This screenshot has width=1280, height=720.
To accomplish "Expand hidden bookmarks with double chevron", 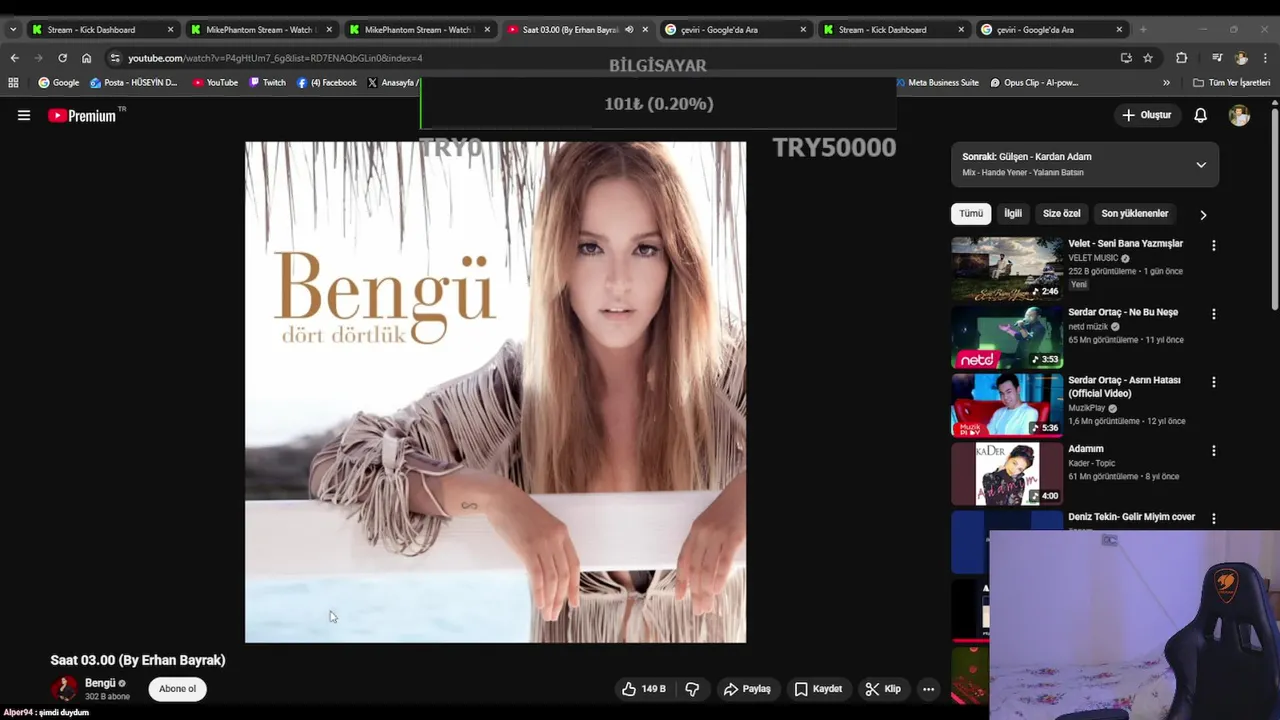I will [1166, 83].
